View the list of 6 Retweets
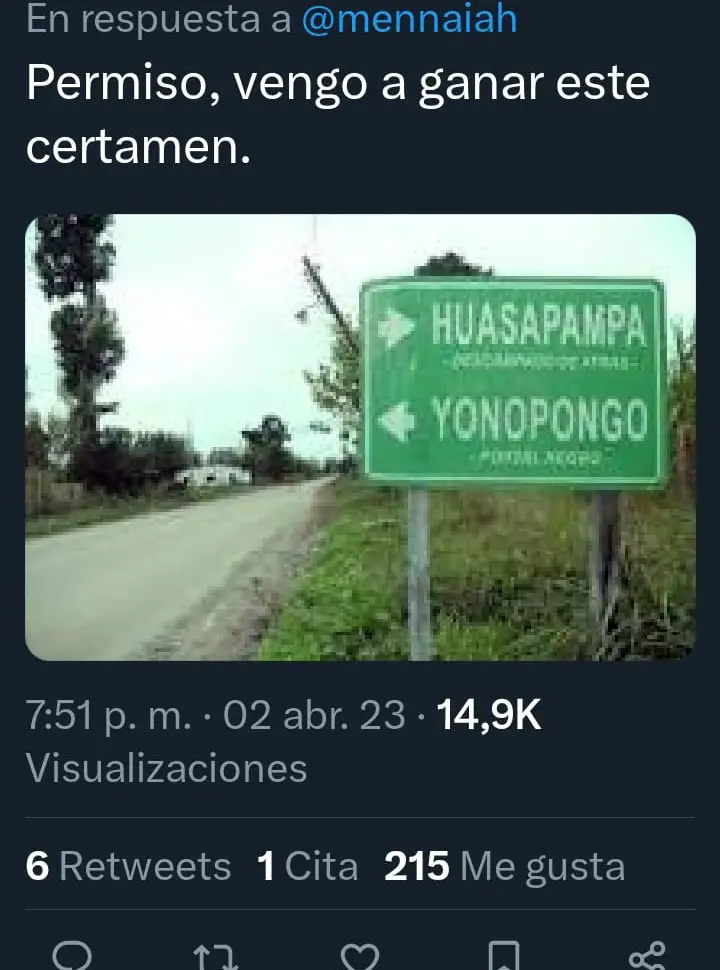Viewport: 720px width, 970px height. pyautogui.click(x=129, y=865)
